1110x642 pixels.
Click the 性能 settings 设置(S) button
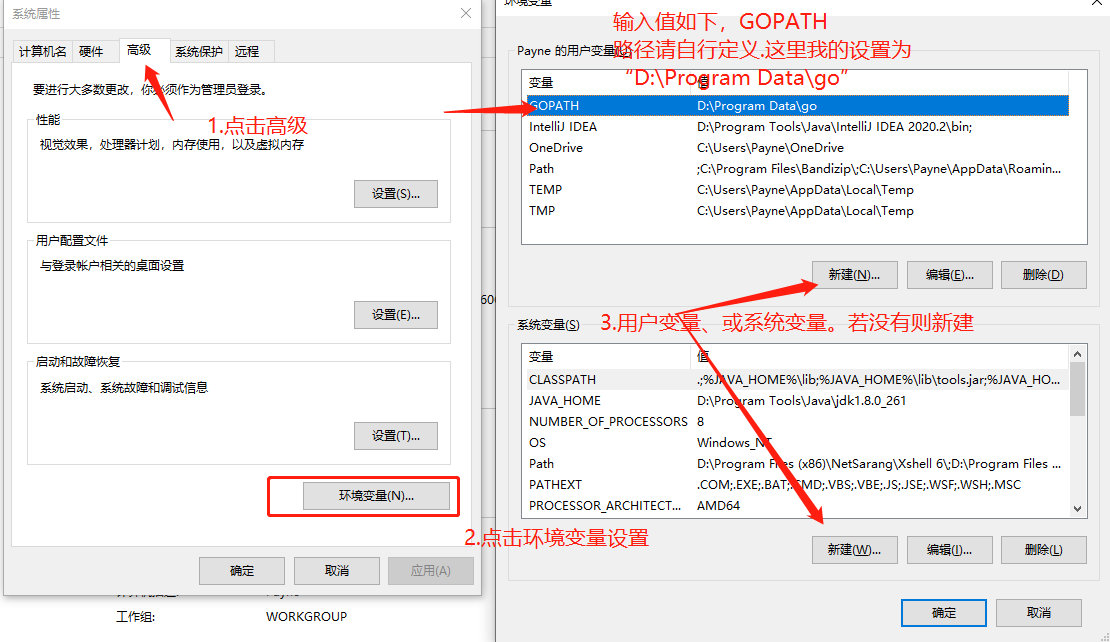tap(395, 194)
